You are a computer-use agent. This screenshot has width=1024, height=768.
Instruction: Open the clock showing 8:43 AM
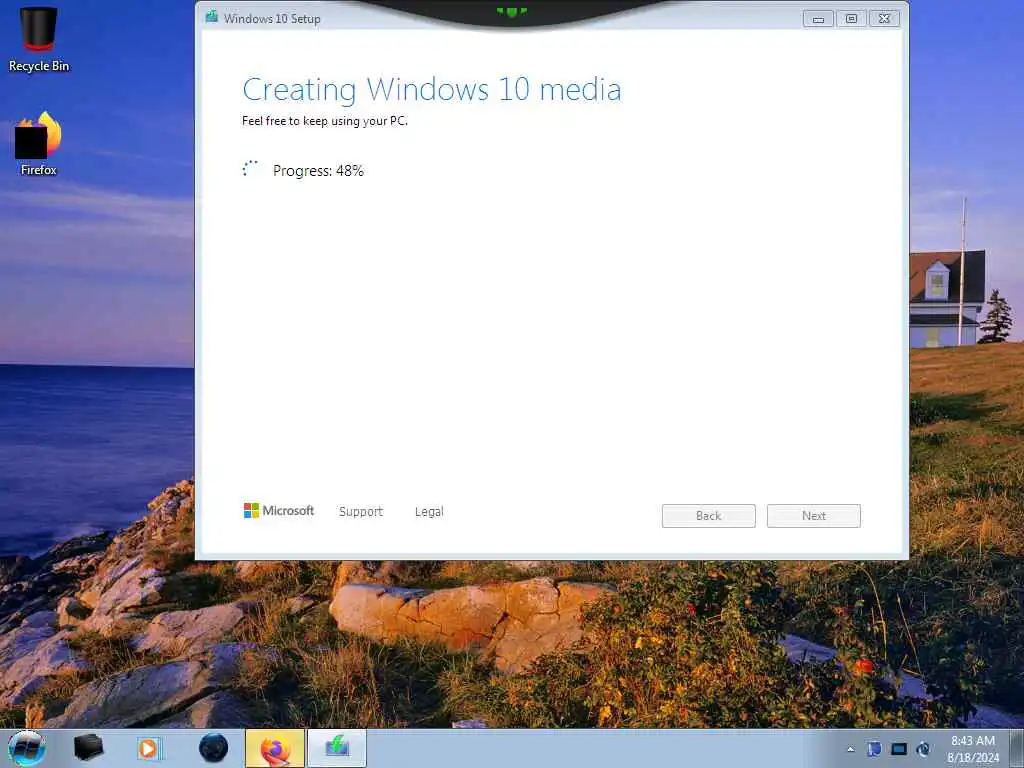coord(973,748)
